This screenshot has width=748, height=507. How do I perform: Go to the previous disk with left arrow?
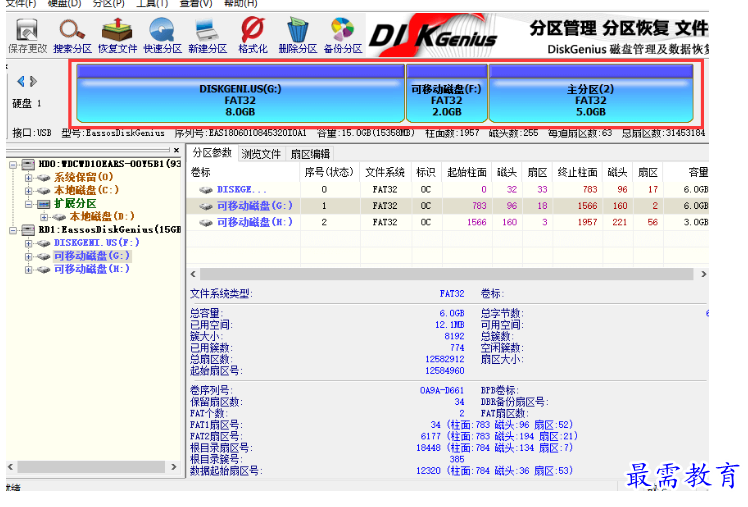tap(21, 81)
